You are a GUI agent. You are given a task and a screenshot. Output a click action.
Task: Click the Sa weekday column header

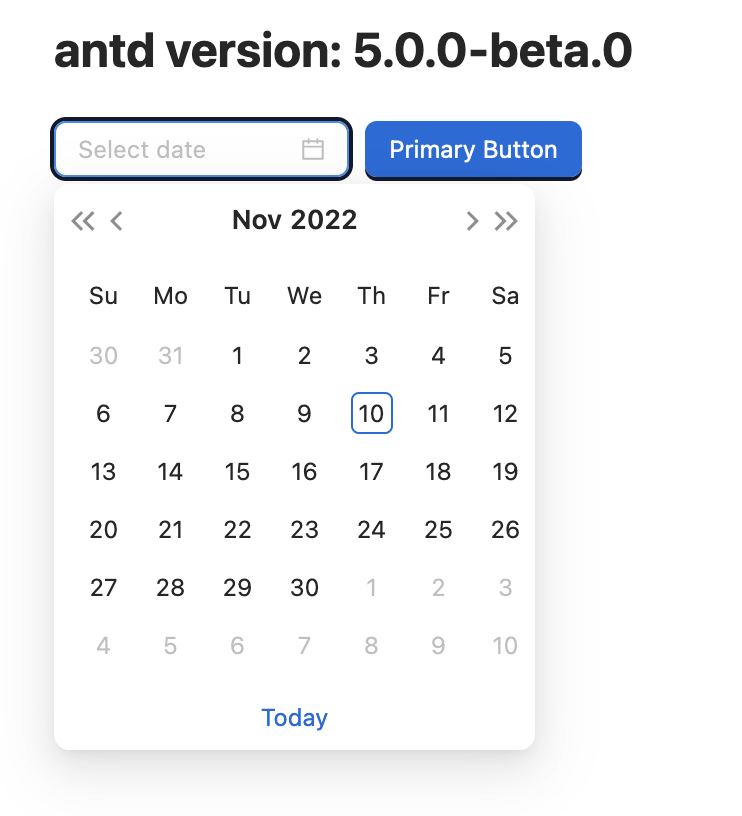coord(505,296)
